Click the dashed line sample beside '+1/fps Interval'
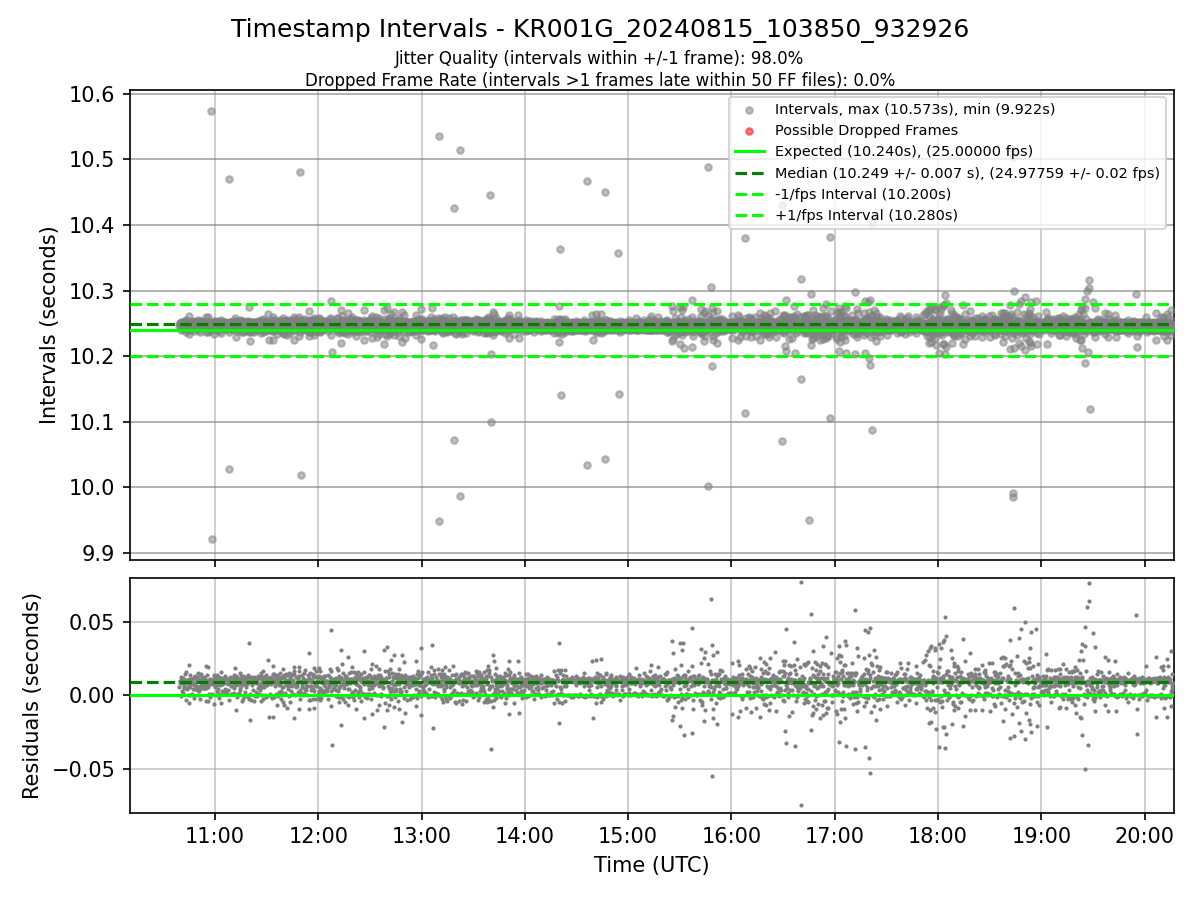 (x=751, y=215)
